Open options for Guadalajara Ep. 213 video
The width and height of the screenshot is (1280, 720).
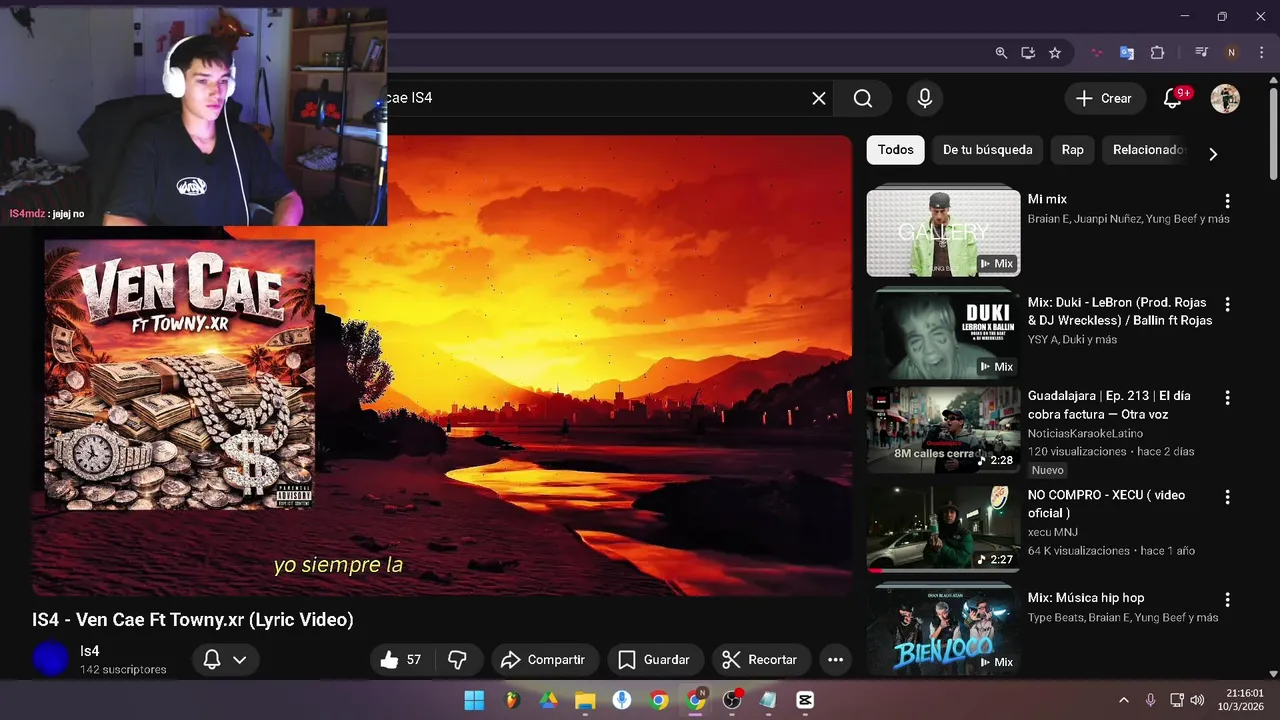1227,397
